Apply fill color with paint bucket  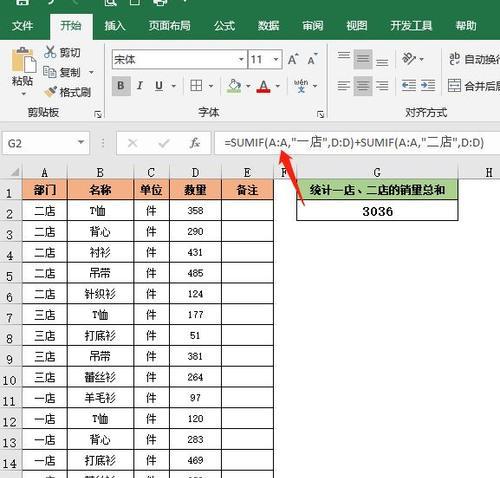[234, 86]
